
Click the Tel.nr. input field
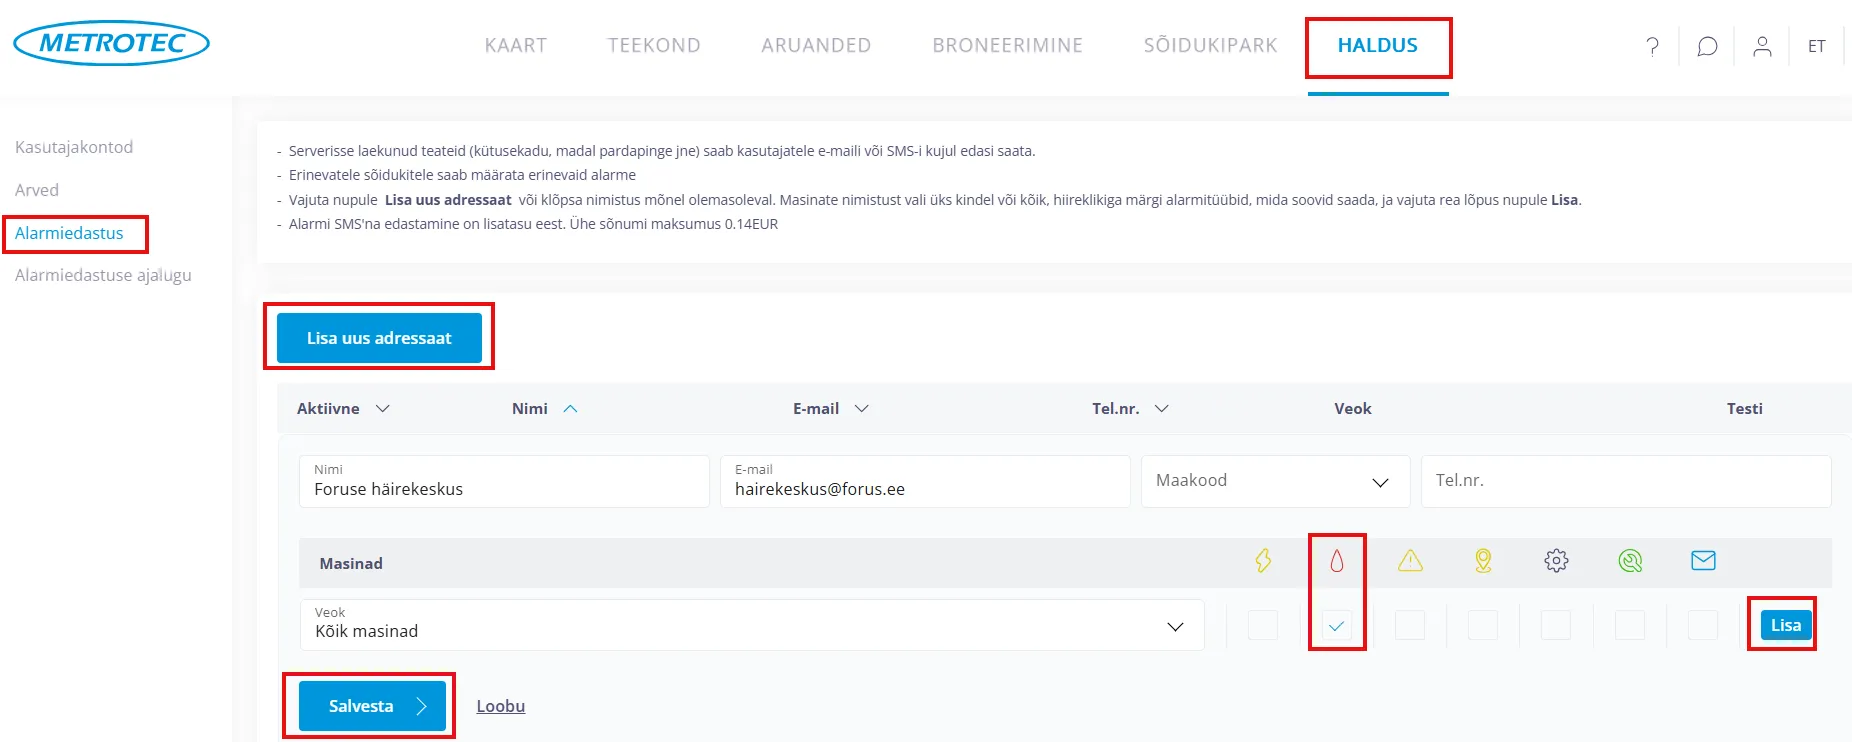click(1625, 481)
